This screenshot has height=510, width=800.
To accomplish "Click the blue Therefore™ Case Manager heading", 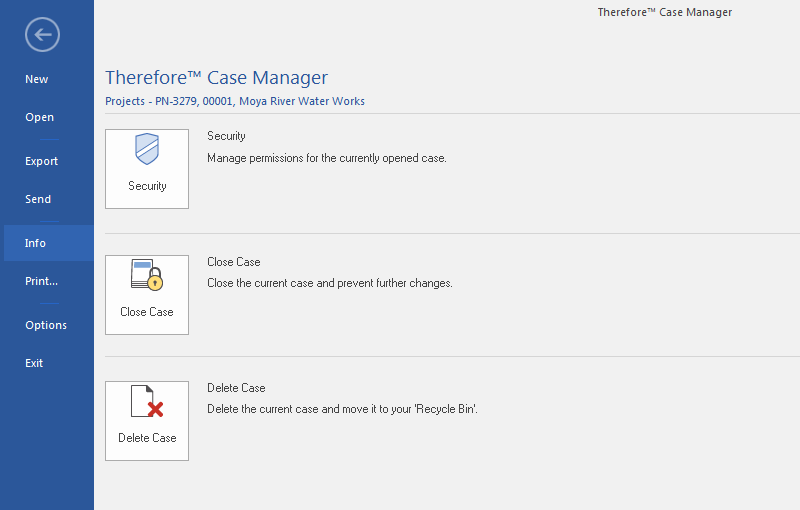I will [216, 78].
